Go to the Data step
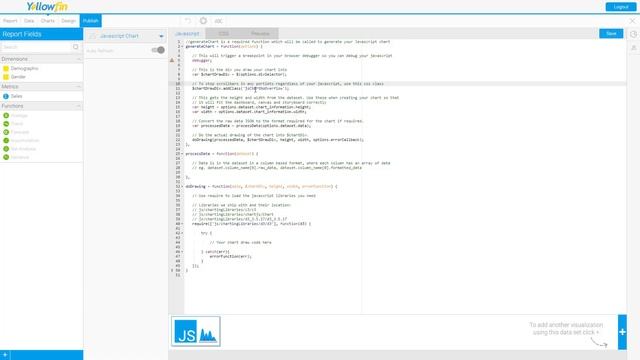 pyautogui.click(x=29, y=21)
